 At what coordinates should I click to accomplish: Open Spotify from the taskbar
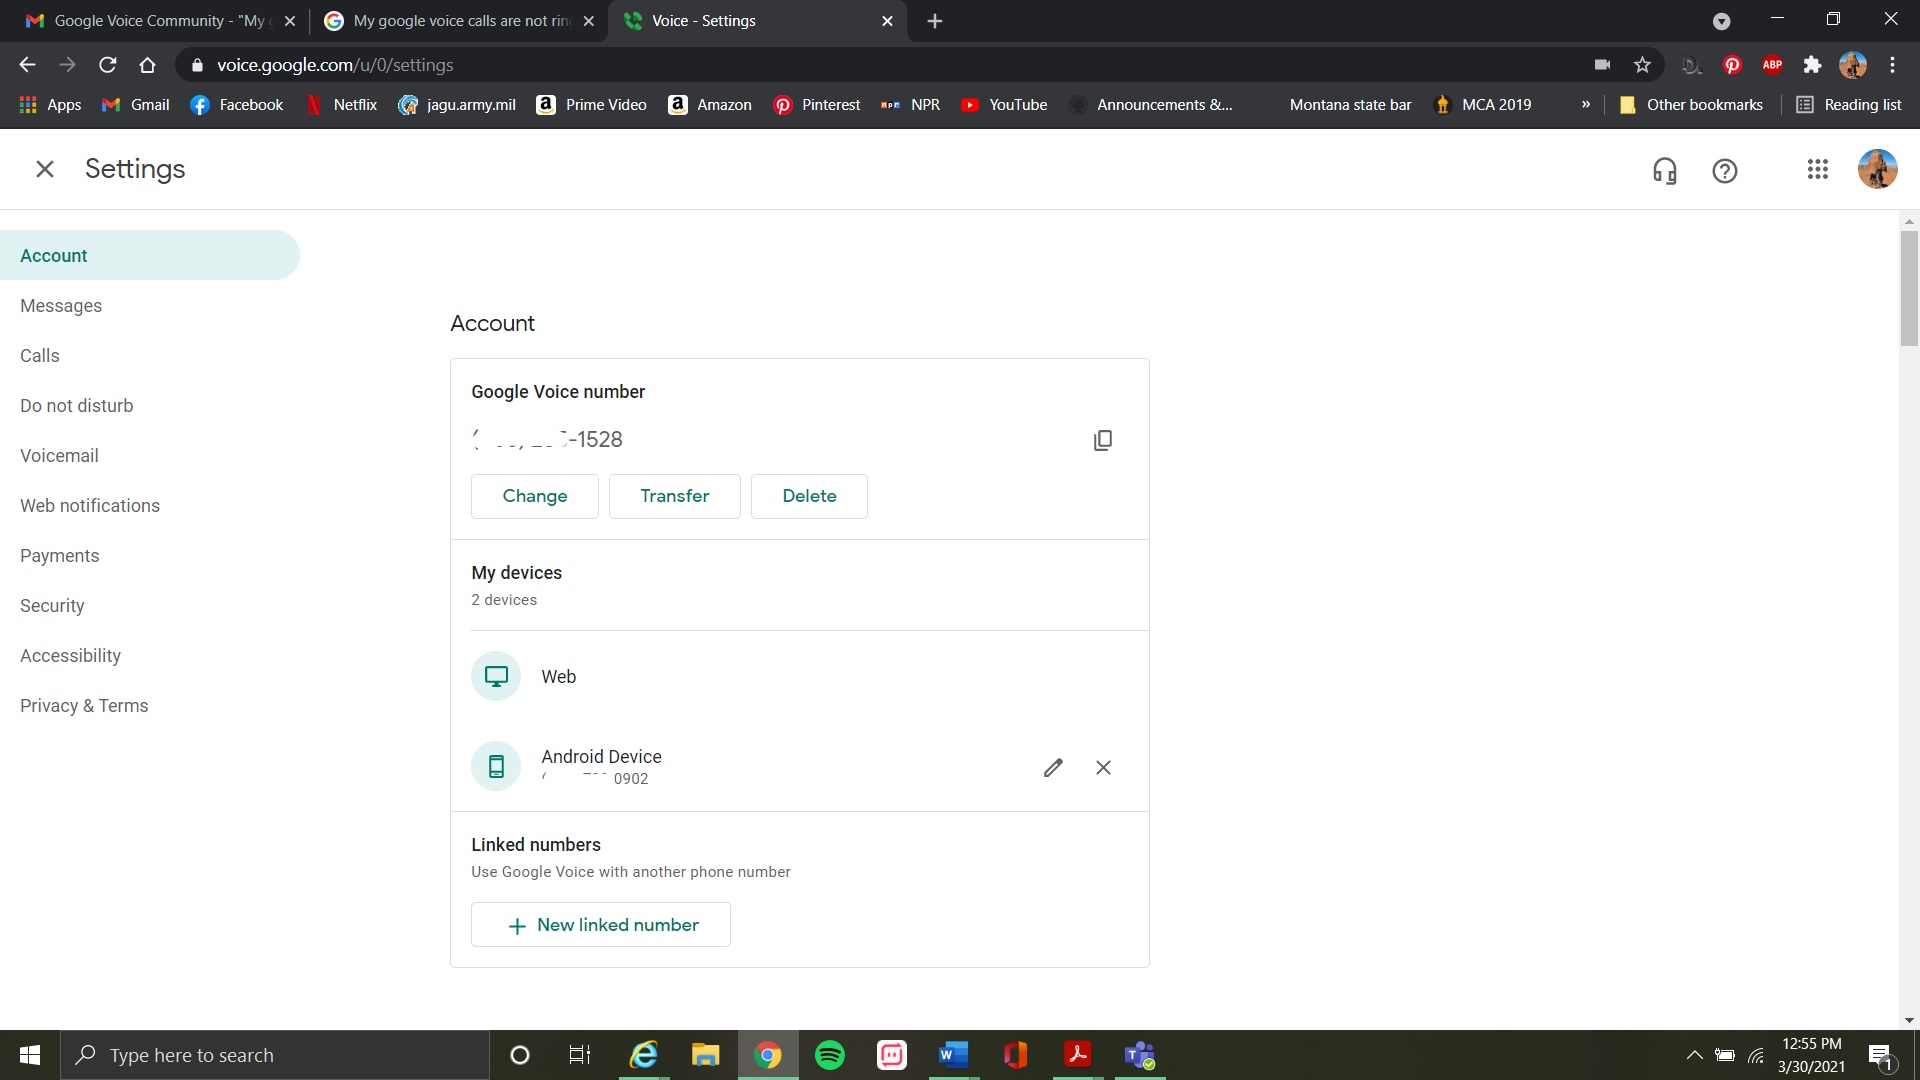click(830, 1055)
